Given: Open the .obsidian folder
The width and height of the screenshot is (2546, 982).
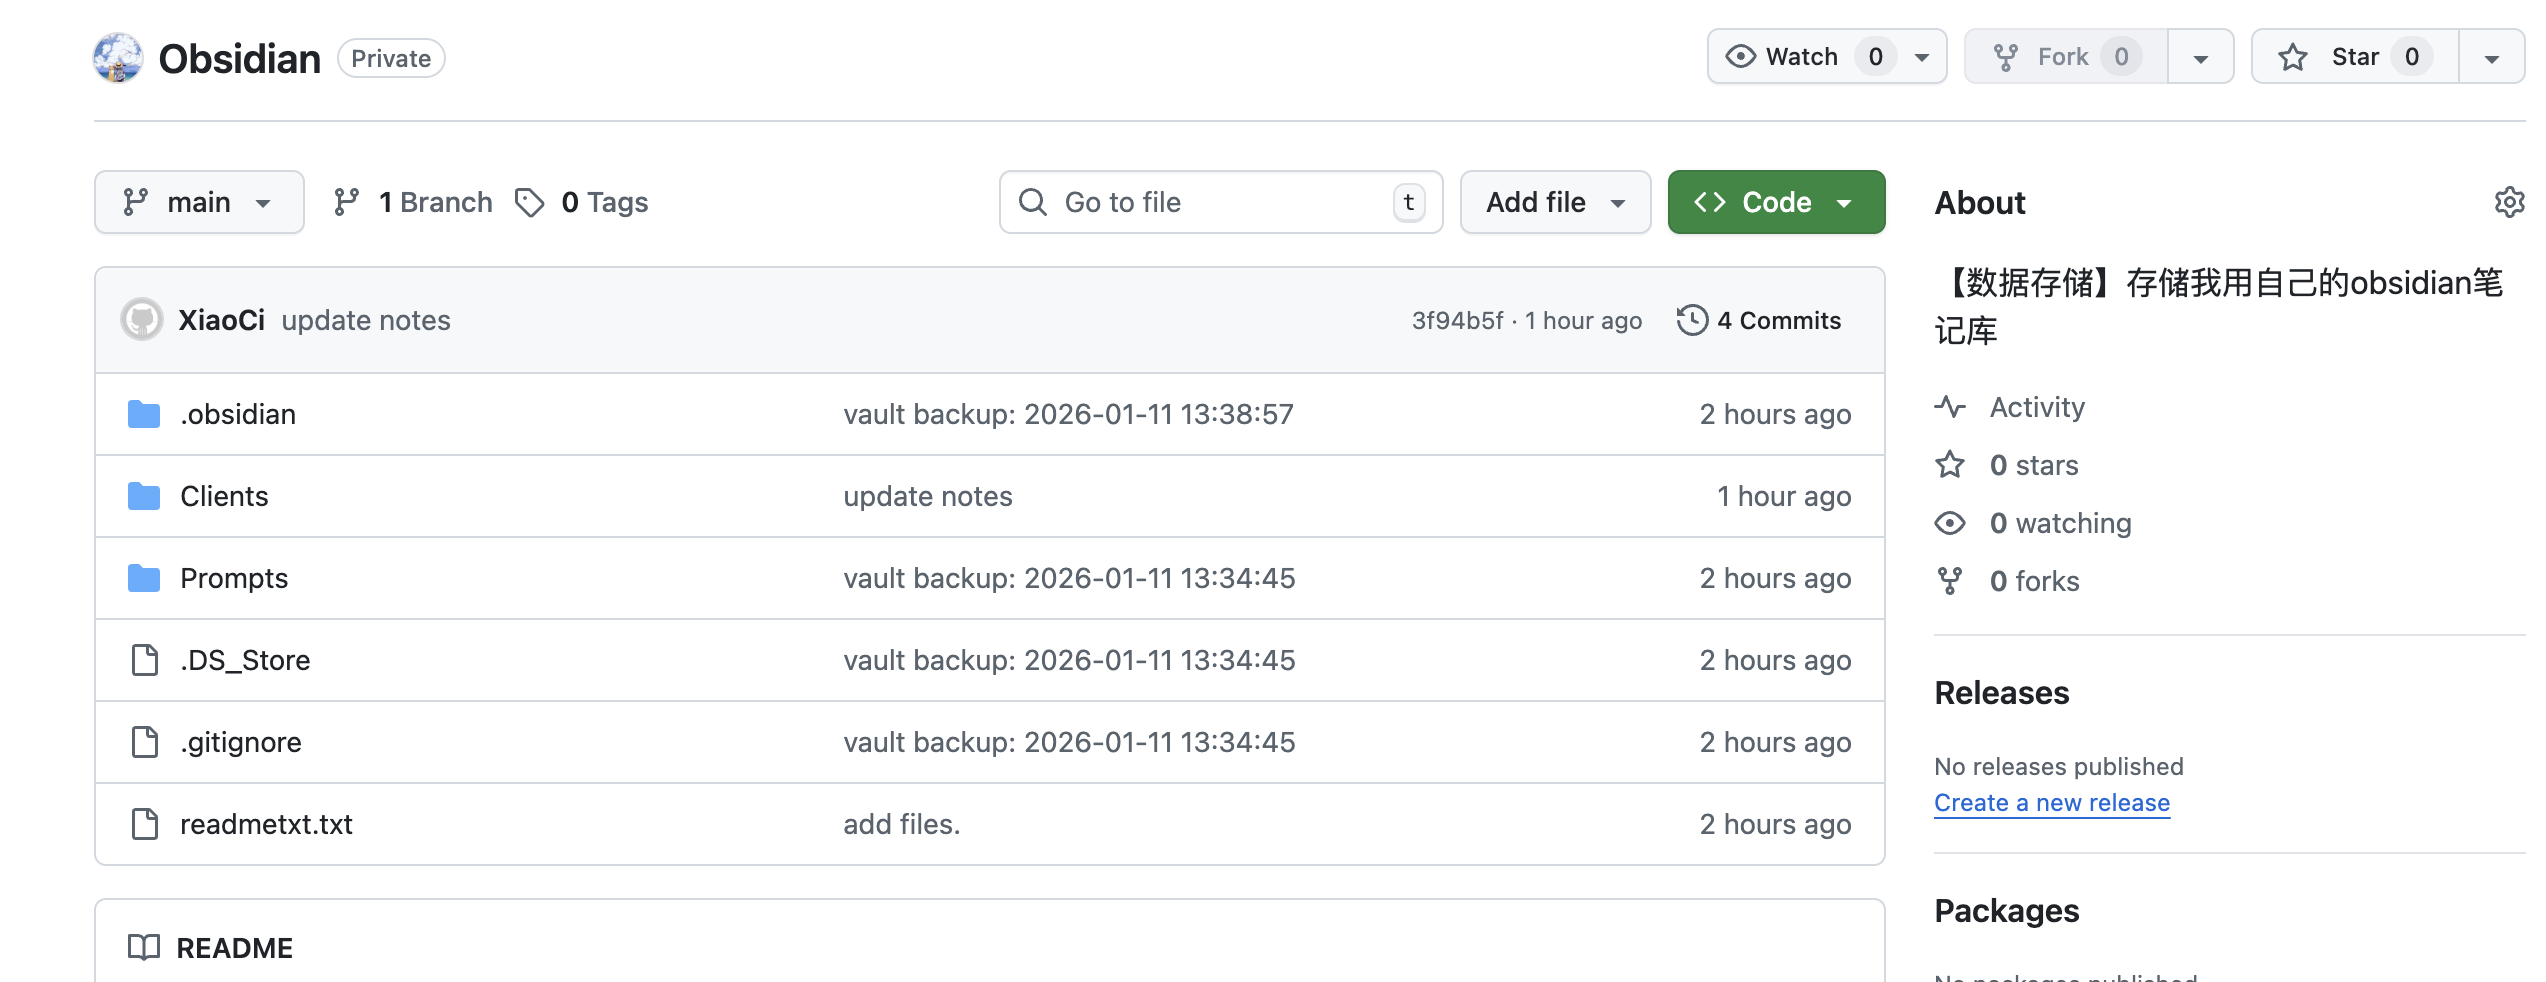Looking at the screenshot, I should pos(238,414).
